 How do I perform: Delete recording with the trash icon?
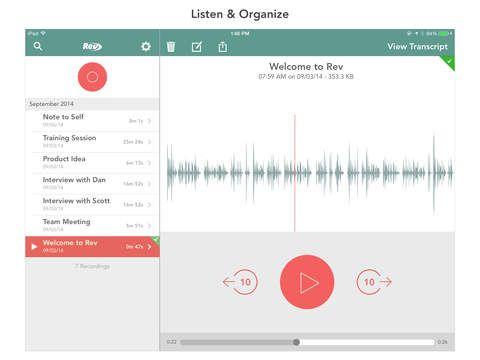171,47
